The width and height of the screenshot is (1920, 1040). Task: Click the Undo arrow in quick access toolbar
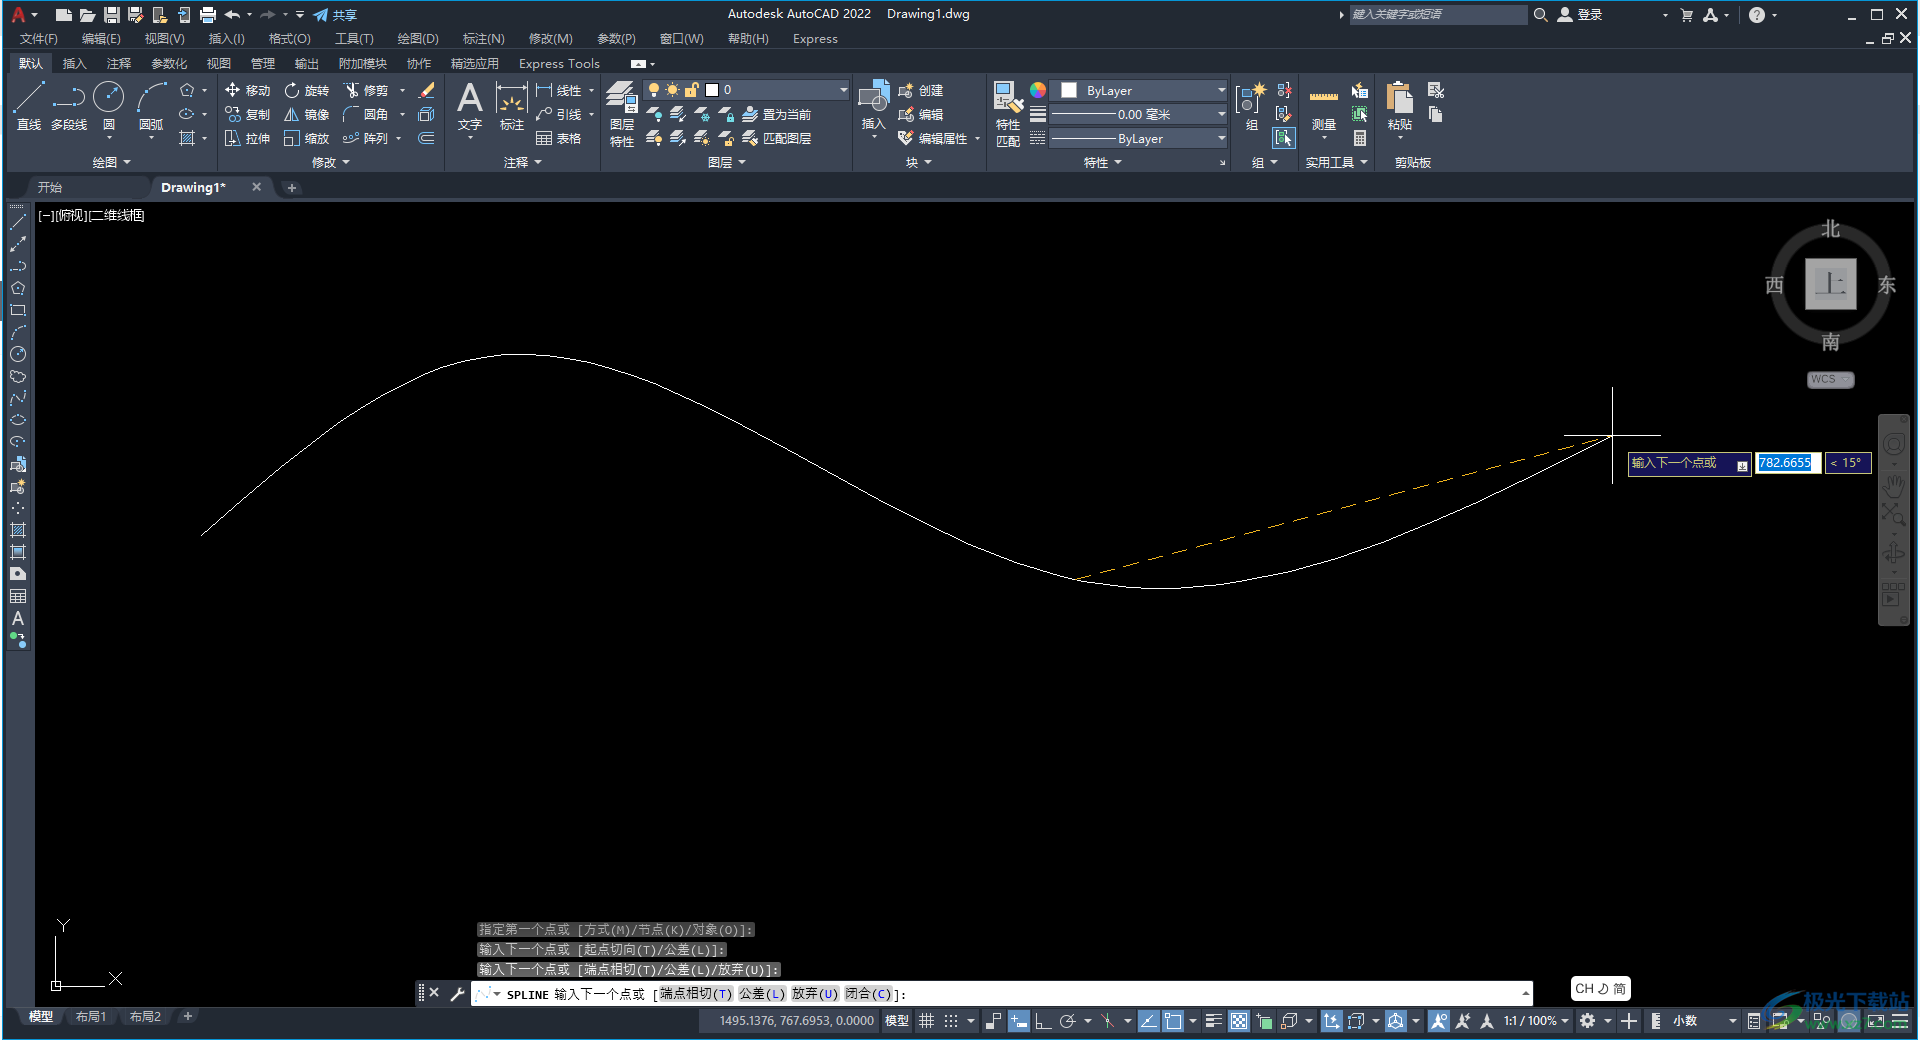232,14
